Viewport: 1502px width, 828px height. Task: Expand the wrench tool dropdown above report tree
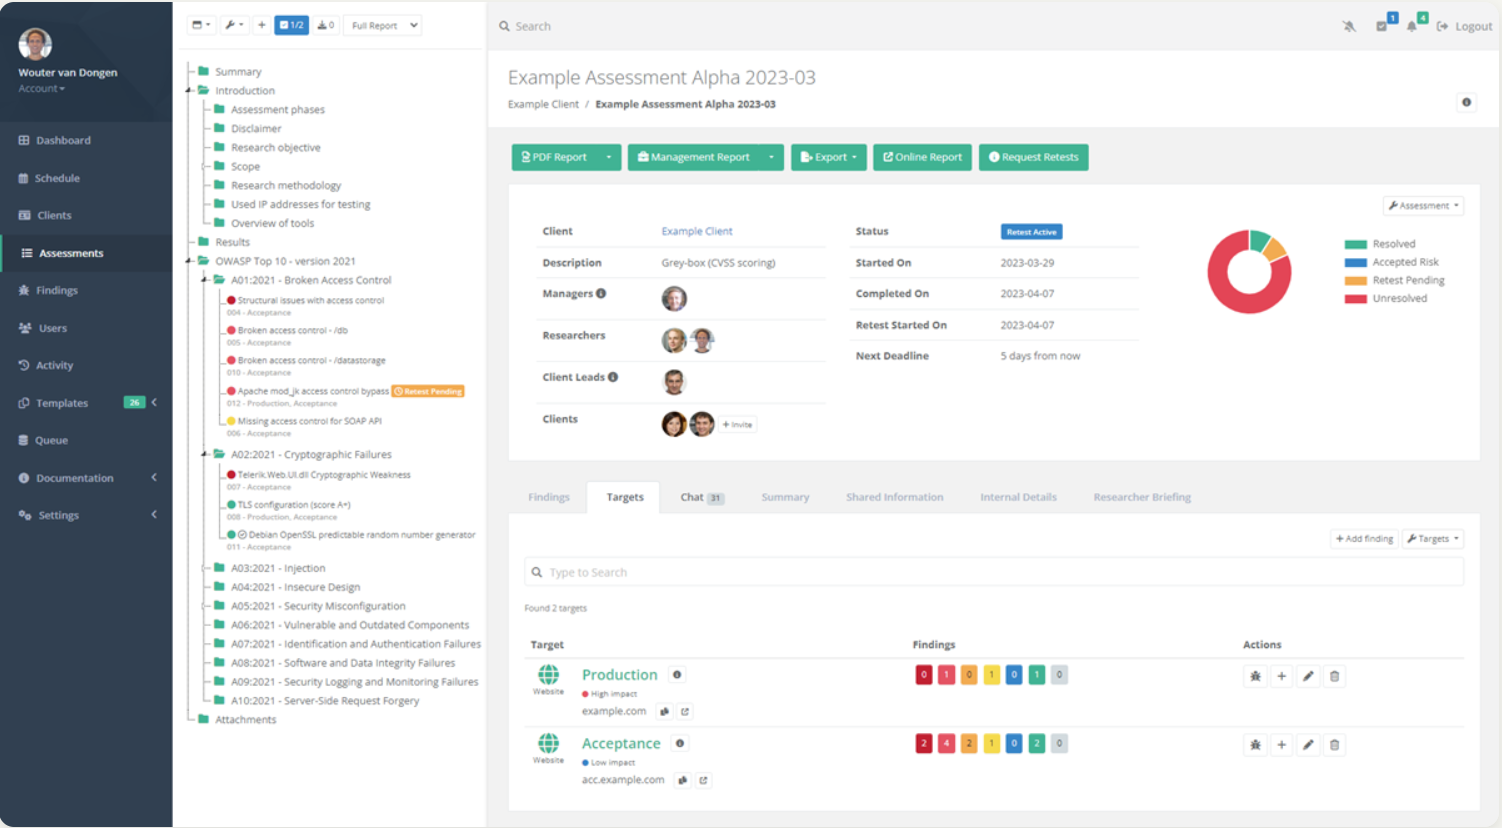(234, 24)
